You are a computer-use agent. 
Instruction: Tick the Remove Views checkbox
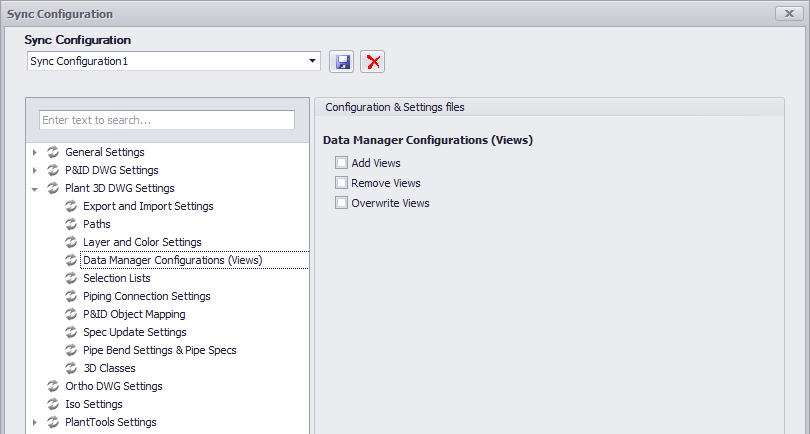click(x=341, y=183)
